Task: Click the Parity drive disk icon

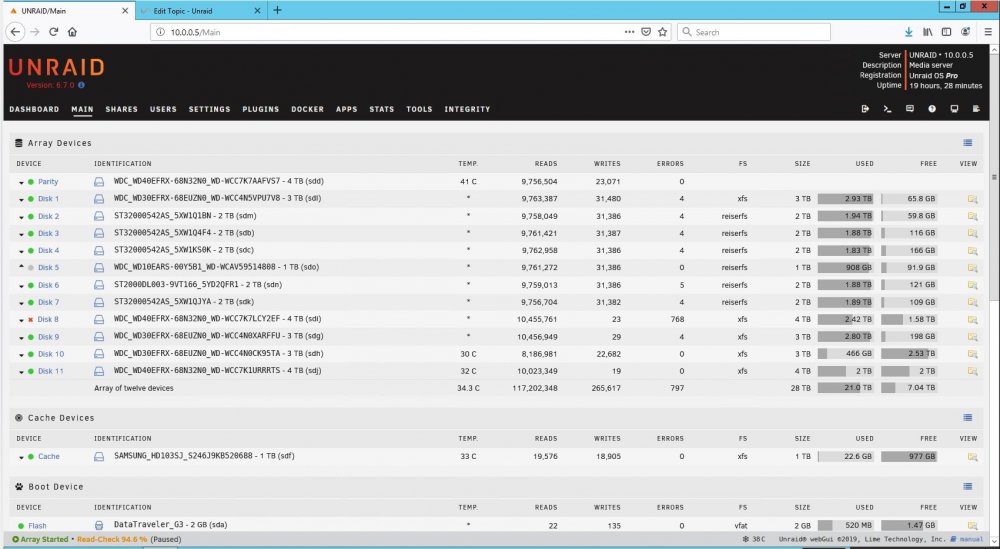Action: 99,182
